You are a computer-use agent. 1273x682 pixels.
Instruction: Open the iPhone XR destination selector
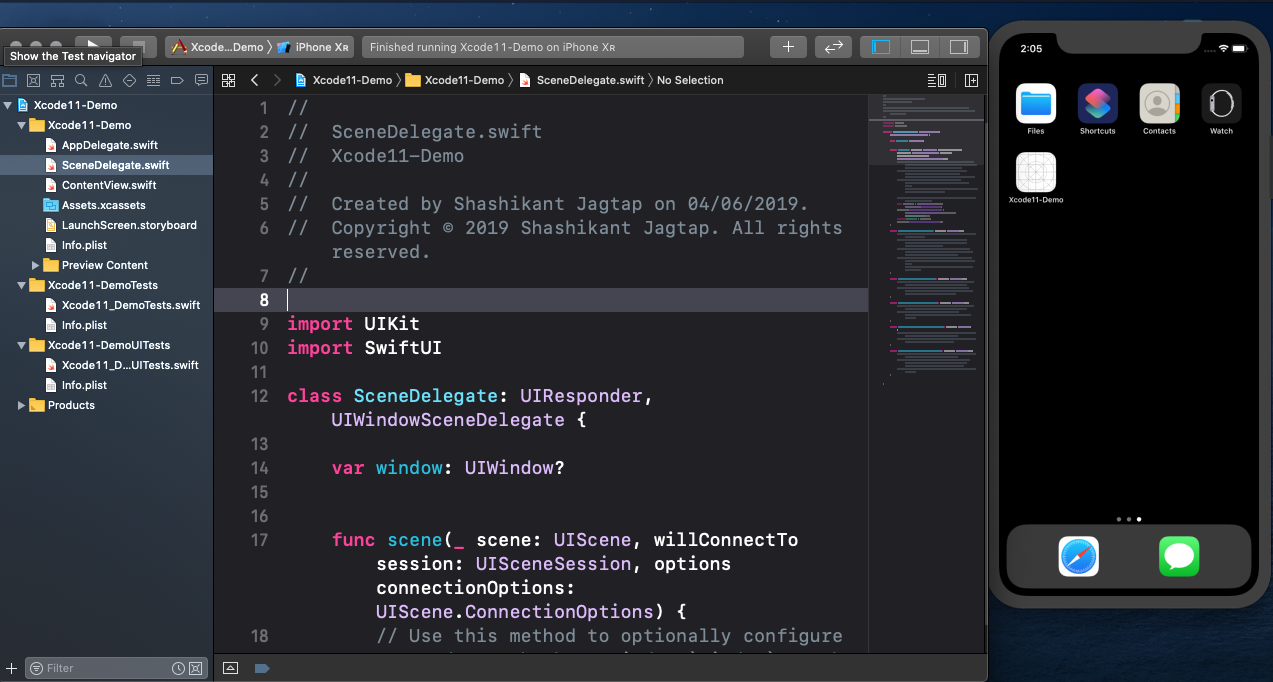click(322, 47)
